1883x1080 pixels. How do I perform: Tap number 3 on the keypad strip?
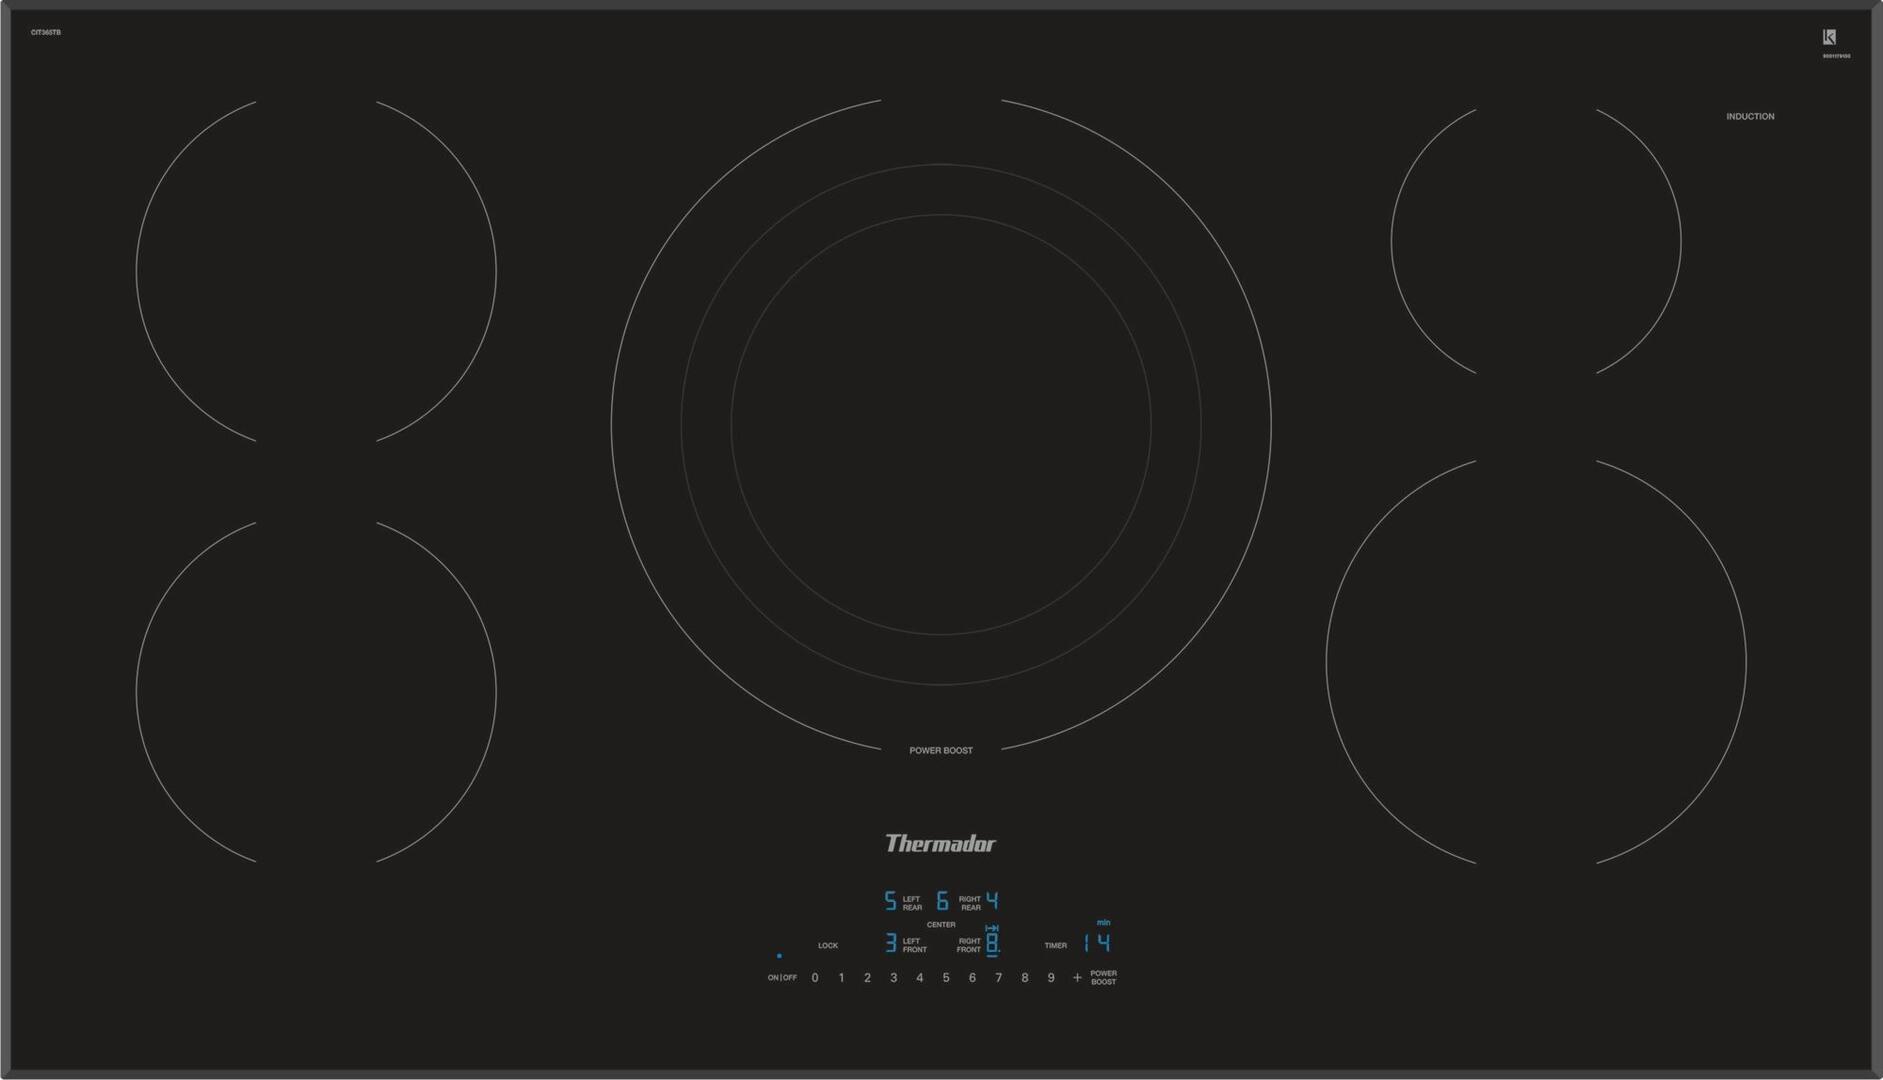coord(893,978)
